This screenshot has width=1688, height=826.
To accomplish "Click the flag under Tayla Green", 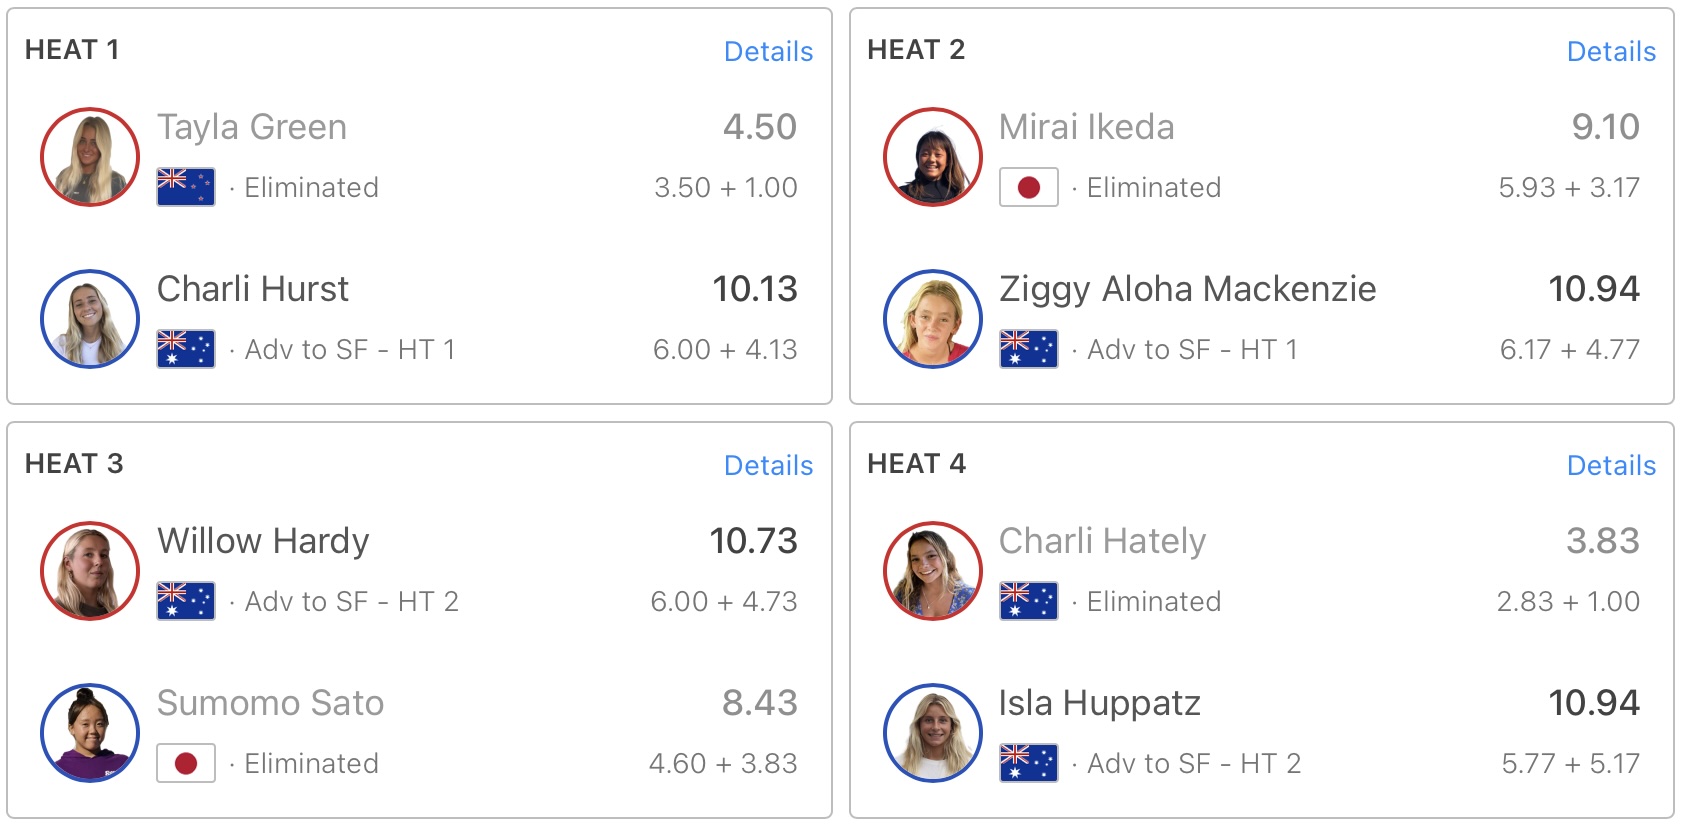I will coord(186,188).
